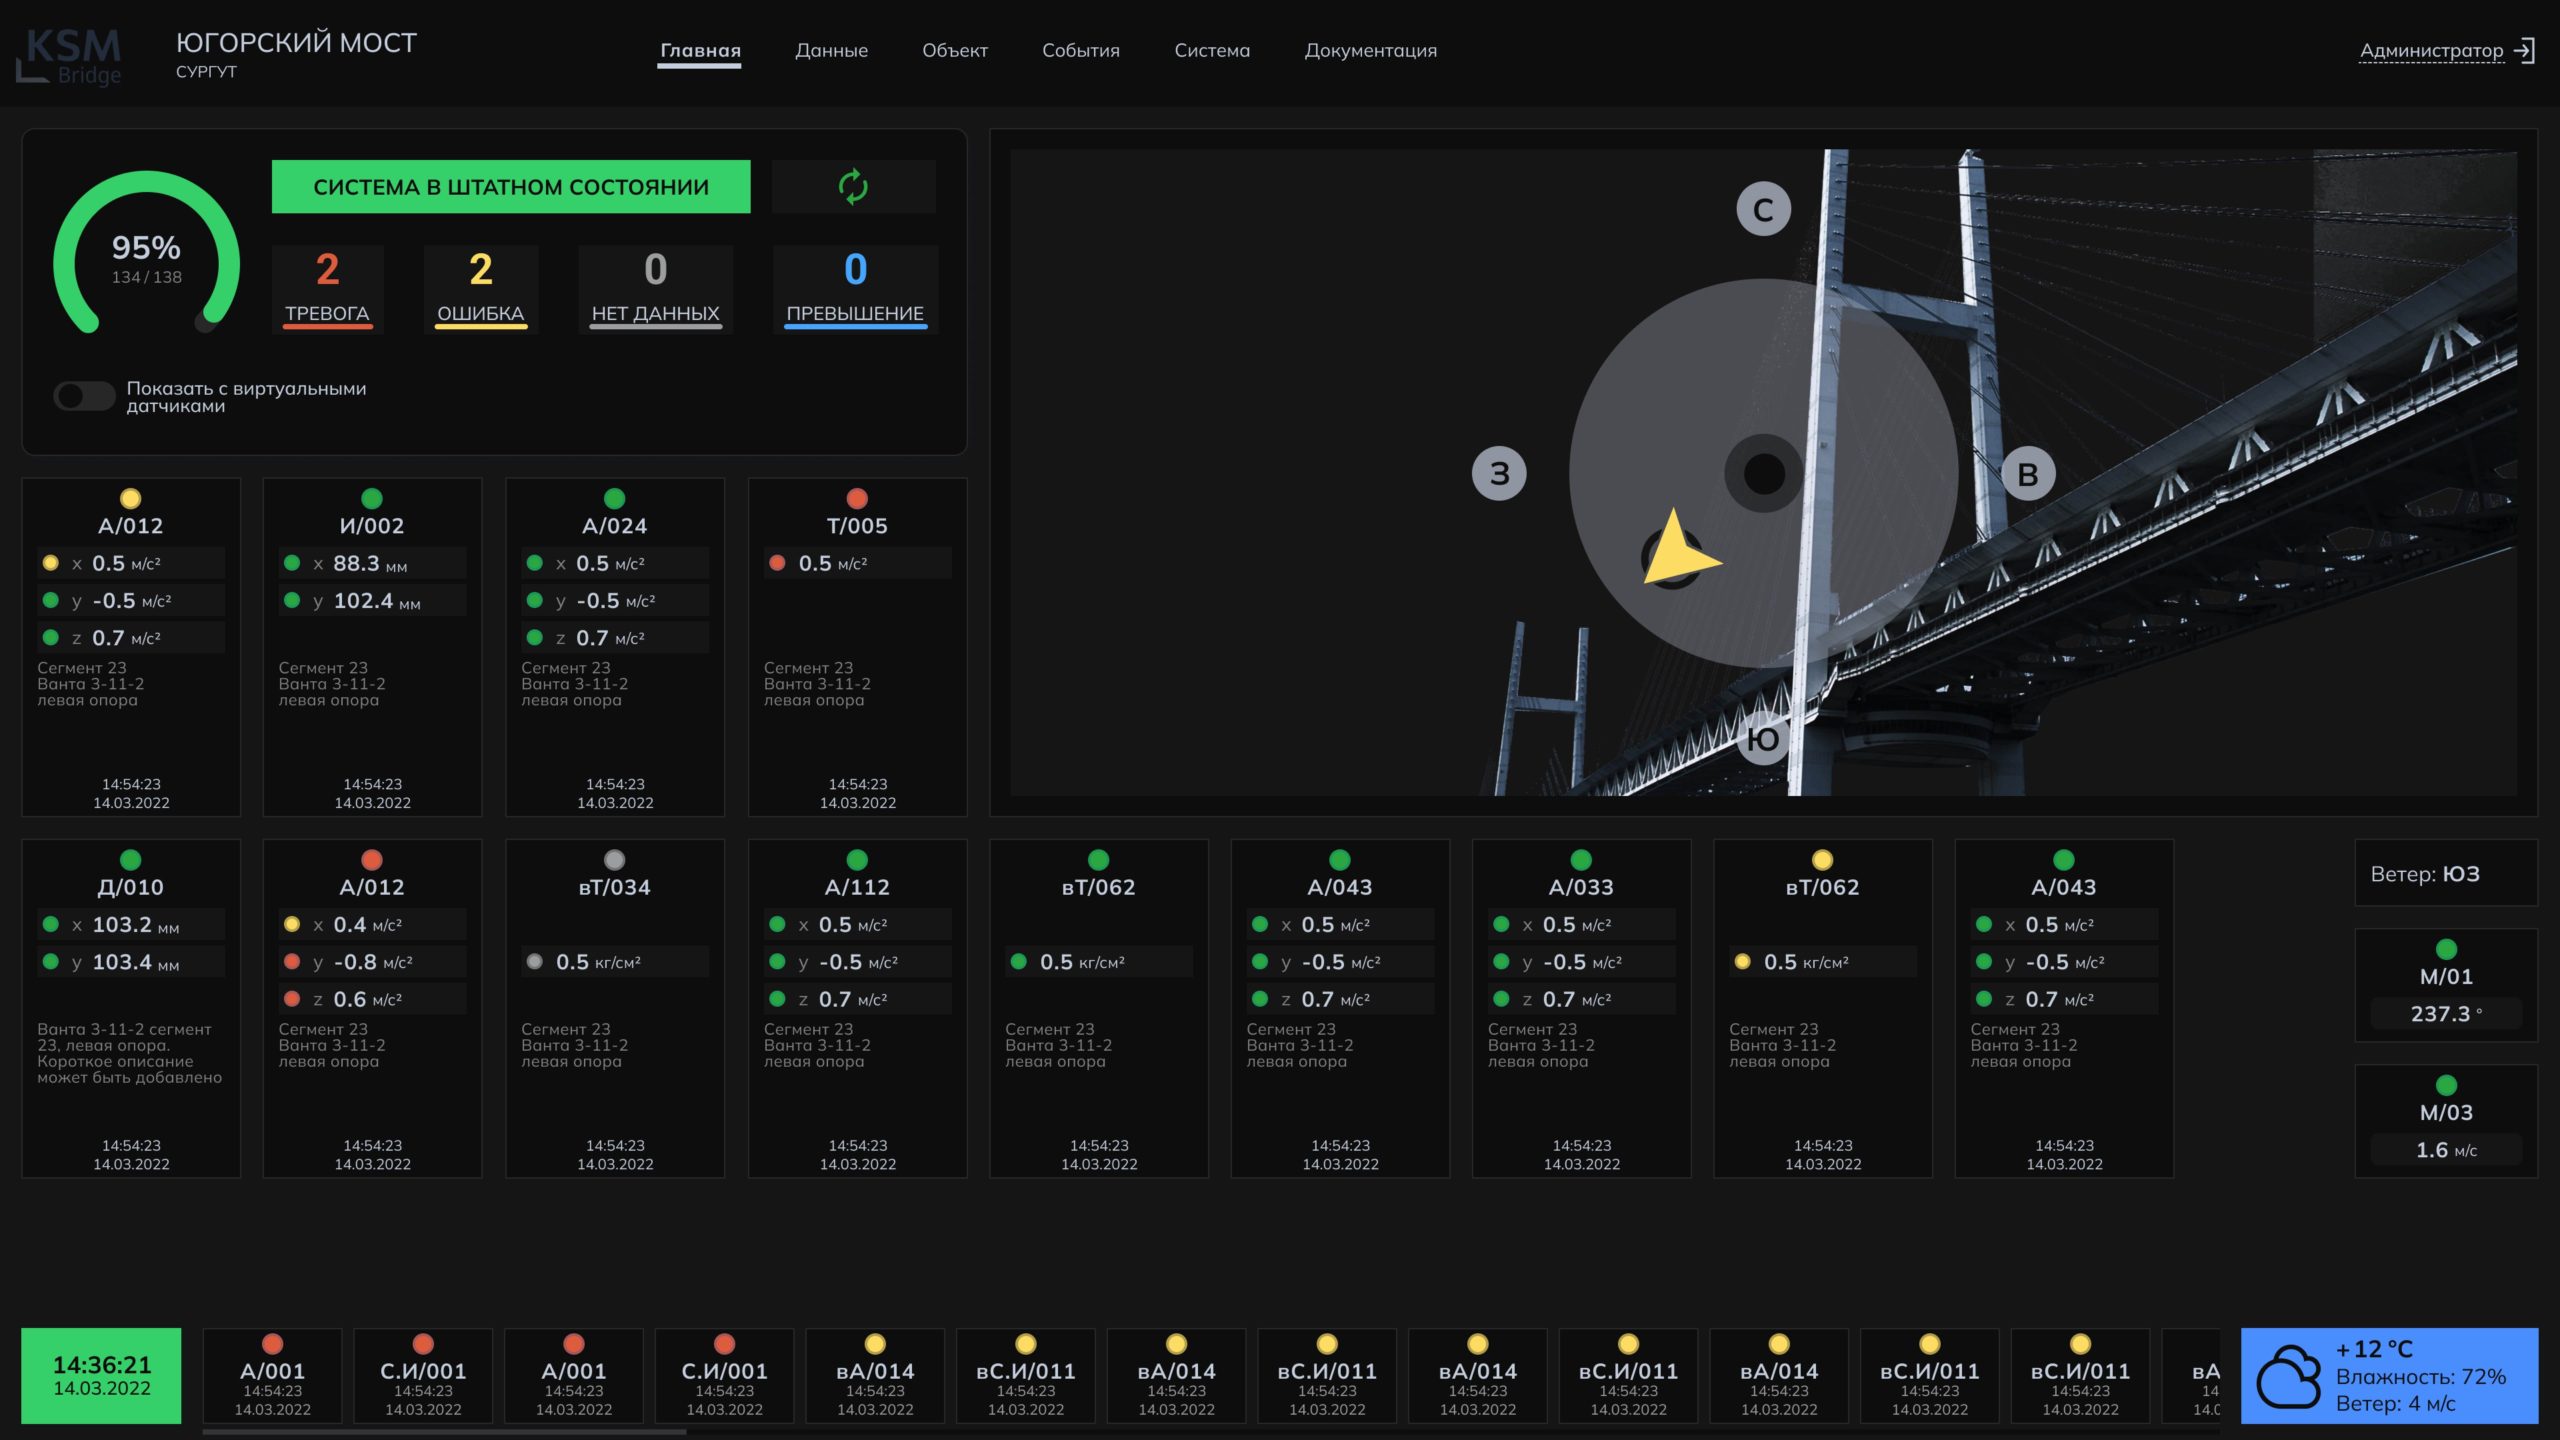2560x1440 pixels.
Task: Click the KSM Bridge logo
Action: [69, 57]
